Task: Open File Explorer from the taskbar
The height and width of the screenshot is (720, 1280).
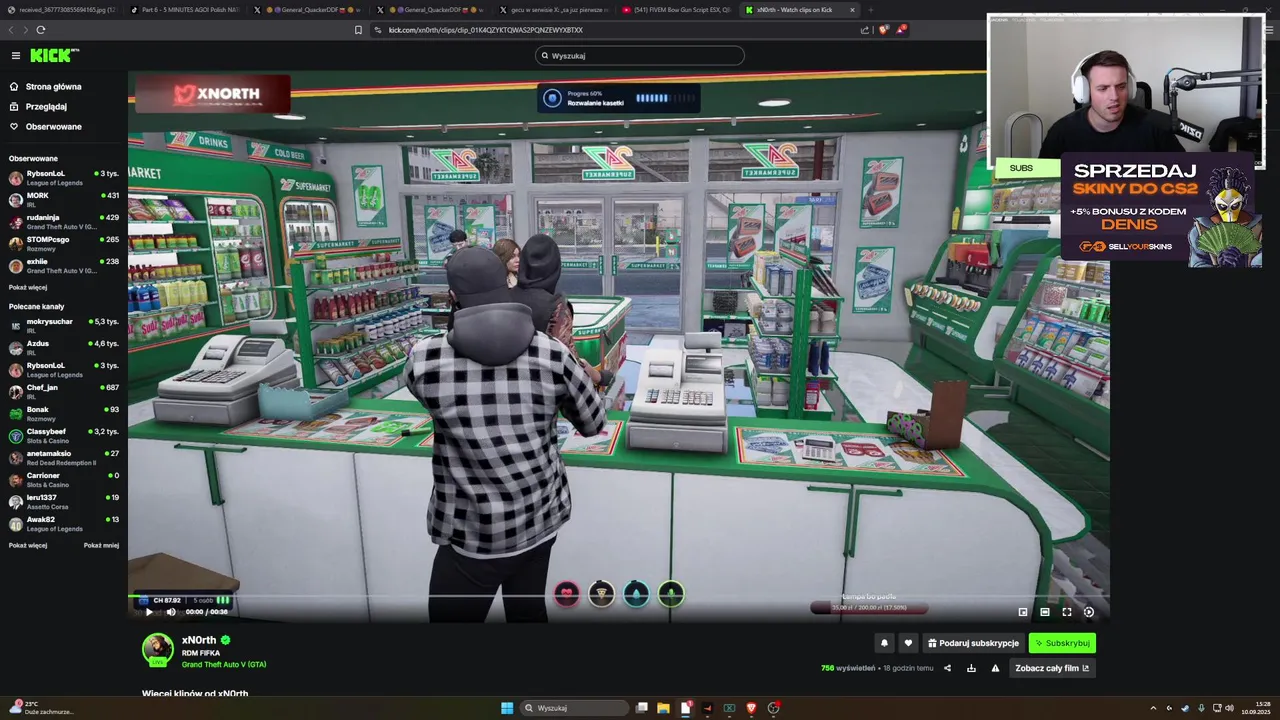Action: point(663,708)
